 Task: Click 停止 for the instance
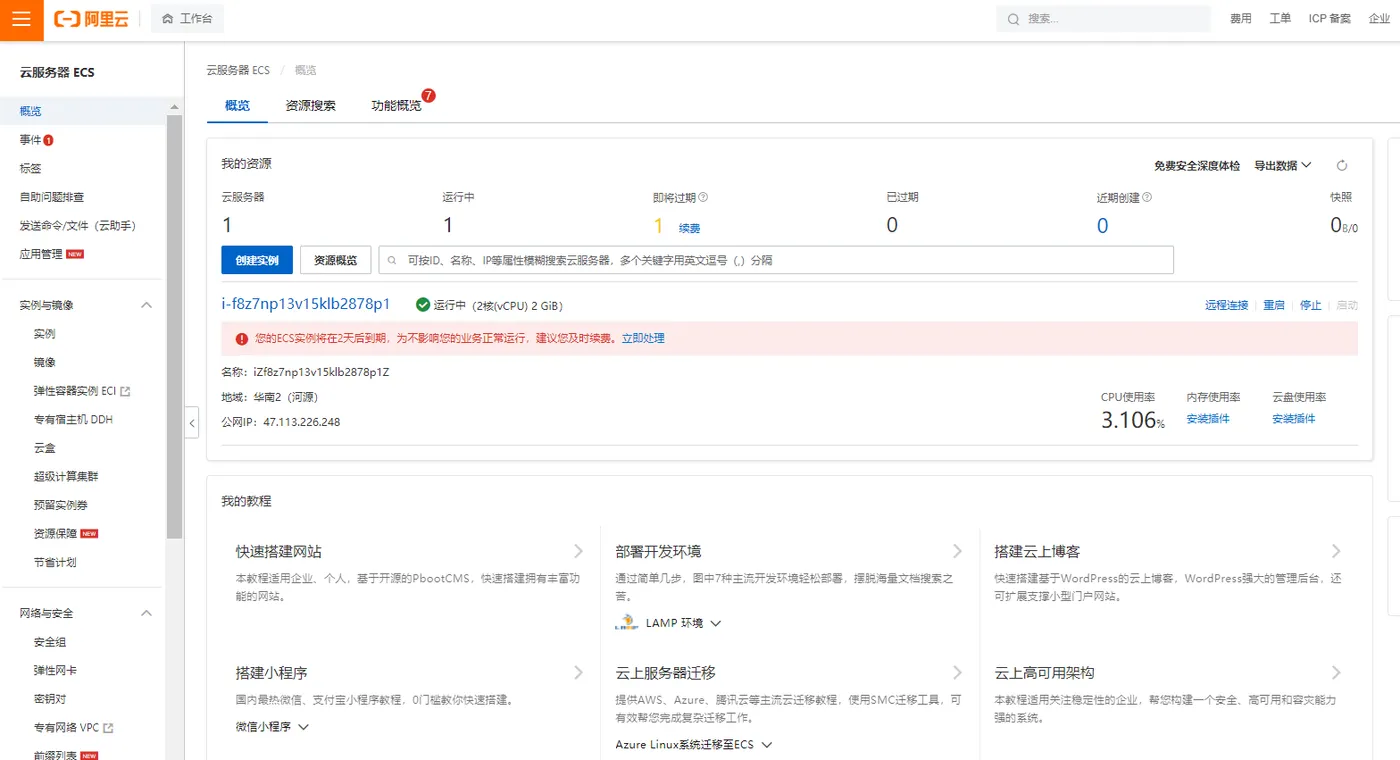pyautogui.click(x=1311, y=305)
